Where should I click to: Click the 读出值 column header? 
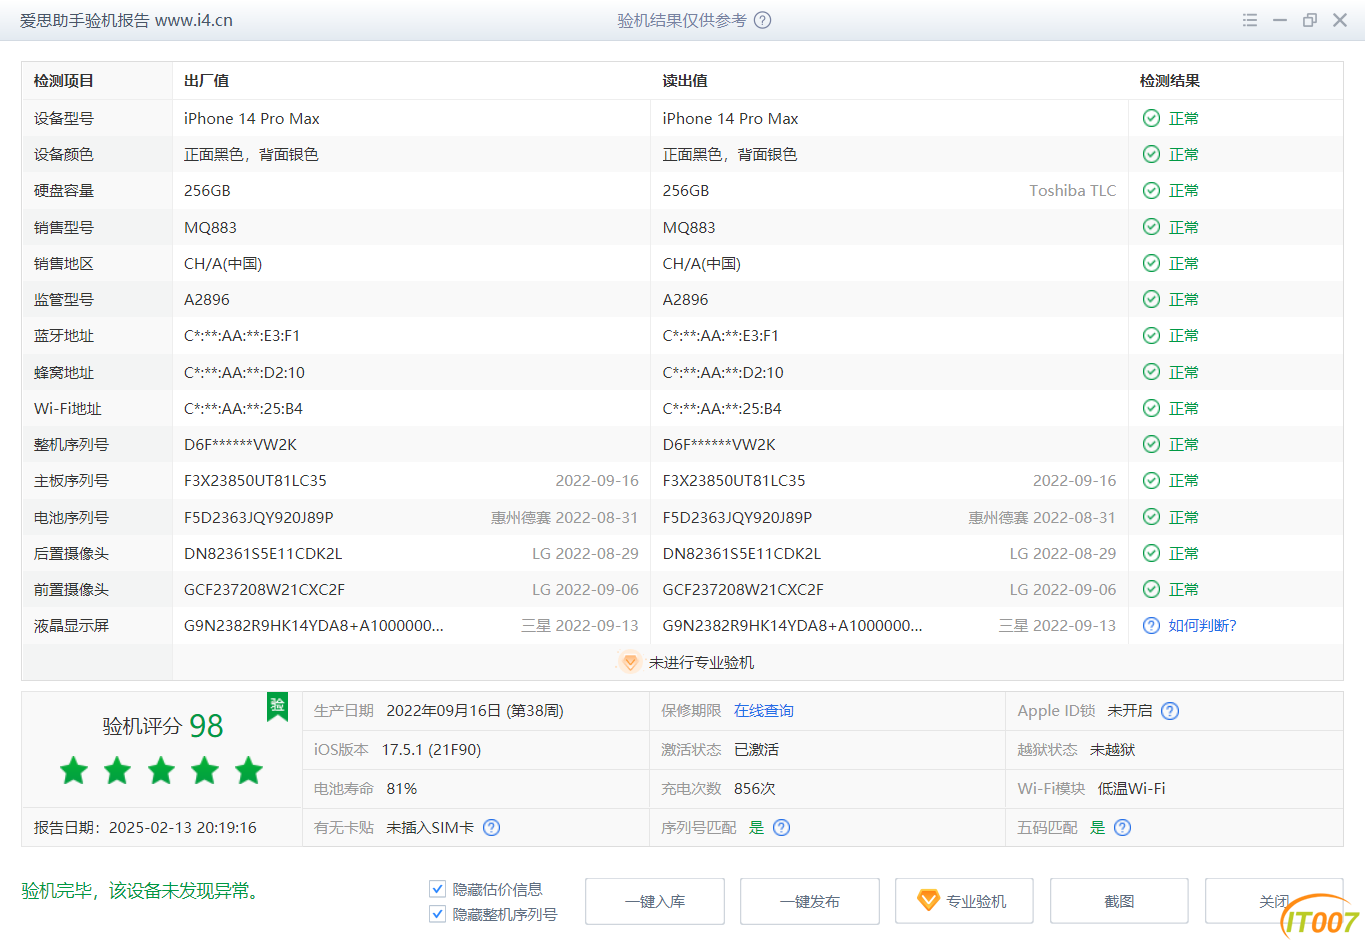click(x=685, y=81)
